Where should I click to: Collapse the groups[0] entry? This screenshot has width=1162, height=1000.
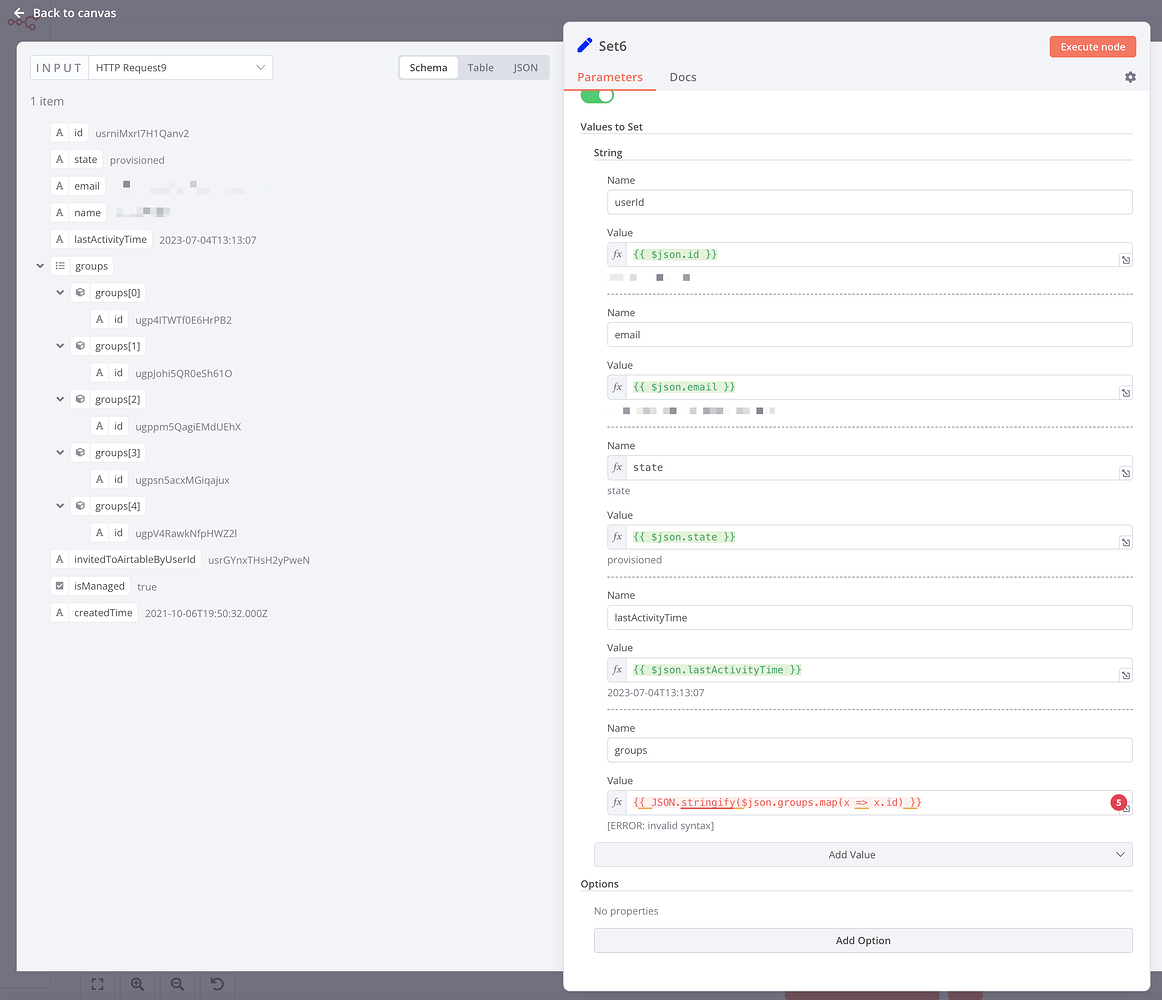[60, 292]
